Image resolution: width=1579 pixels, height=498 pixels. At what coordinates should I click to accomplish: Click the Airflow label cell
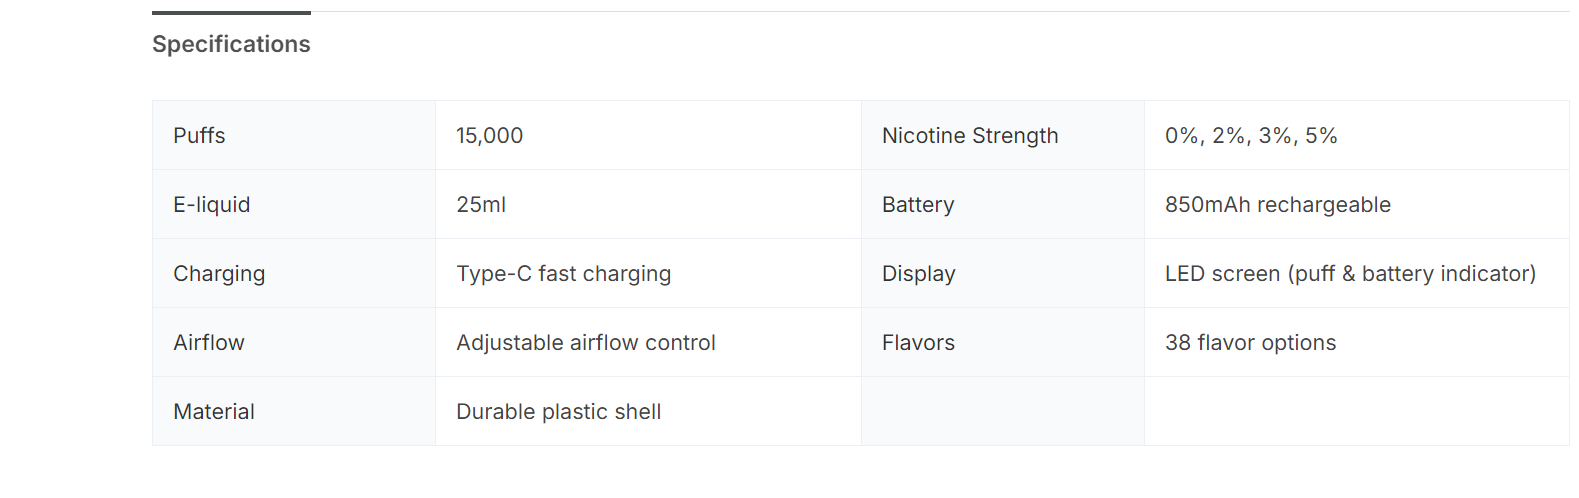click(x=209, y=343)
